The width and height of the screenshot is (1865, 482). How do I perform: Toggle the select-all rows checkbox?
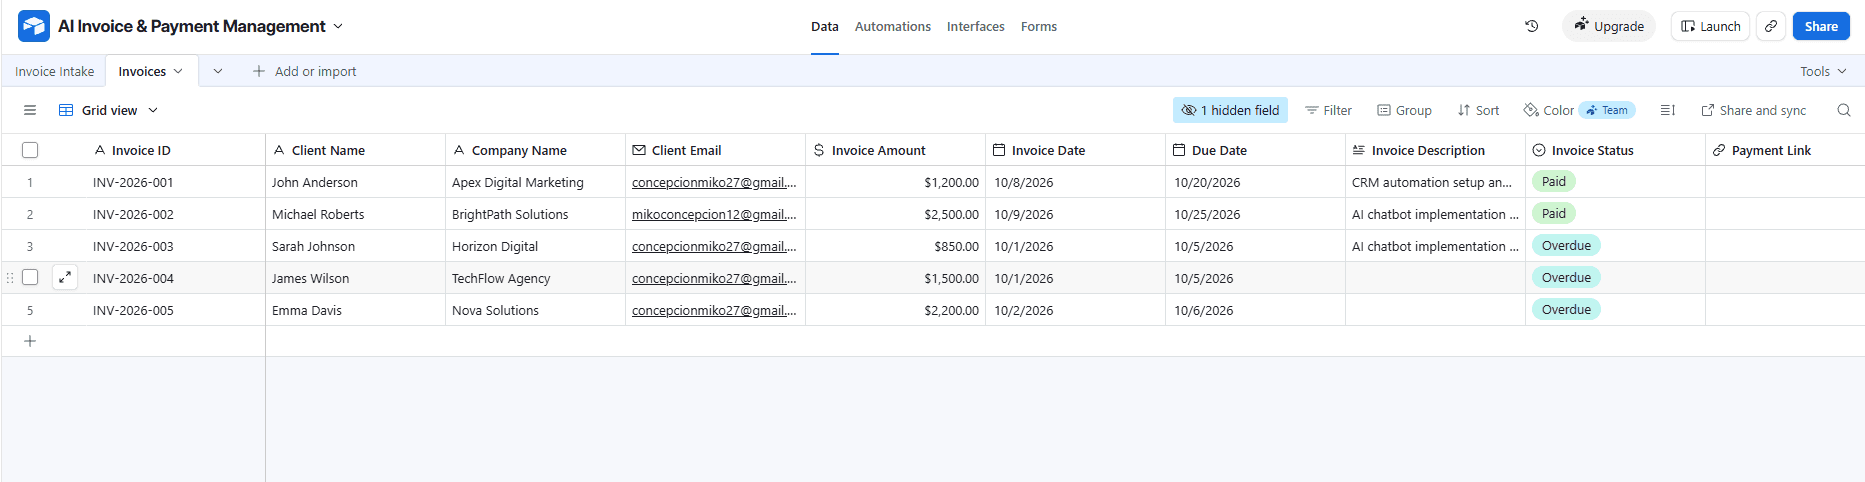click(30, 150)
